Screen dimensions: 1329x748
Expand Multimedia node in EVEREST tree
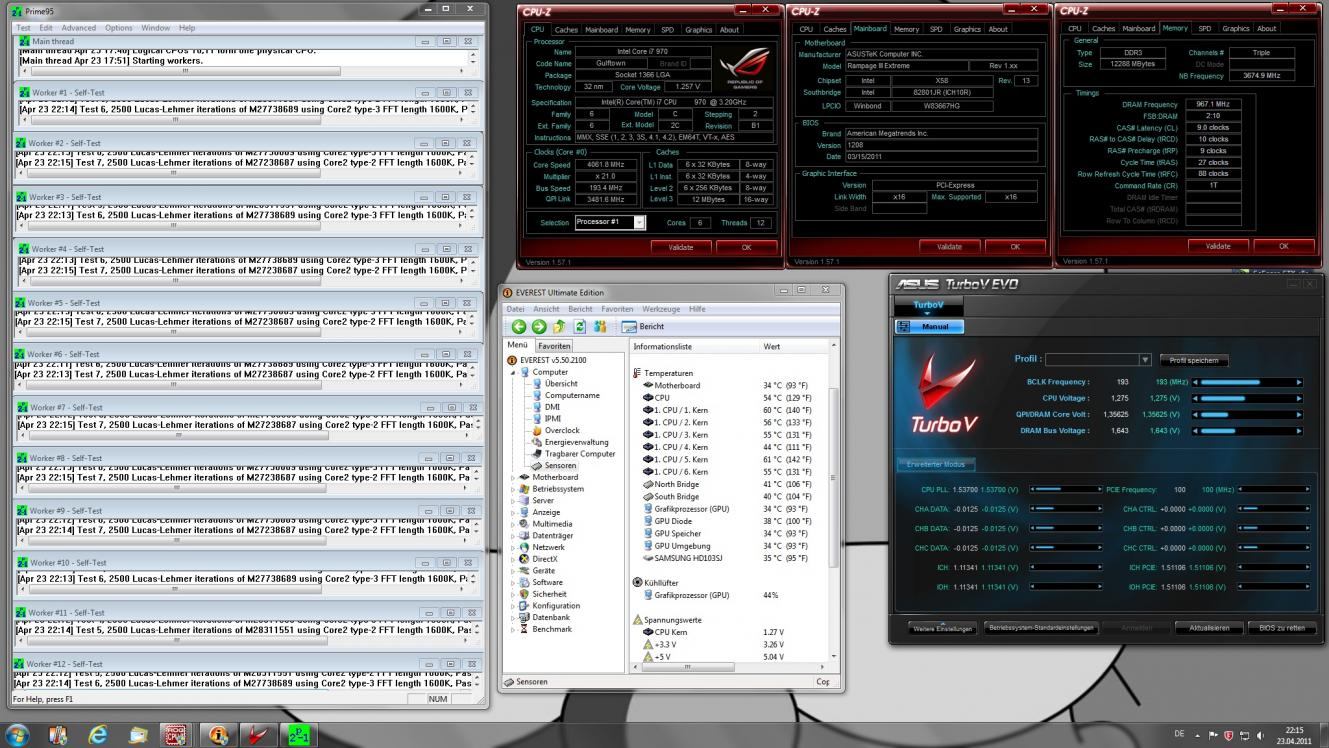click(513, 524)
